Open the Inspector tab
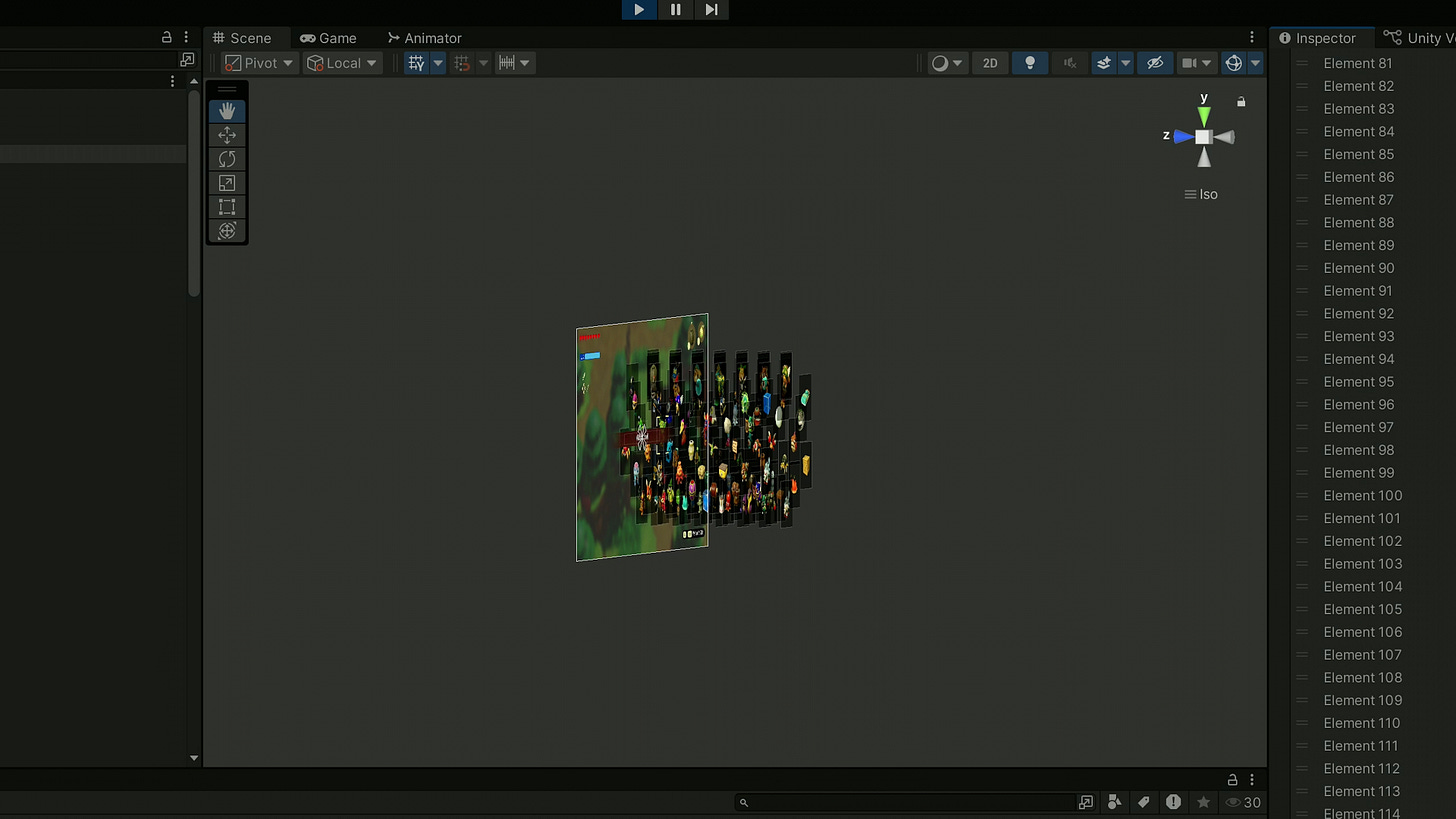 1317,38
